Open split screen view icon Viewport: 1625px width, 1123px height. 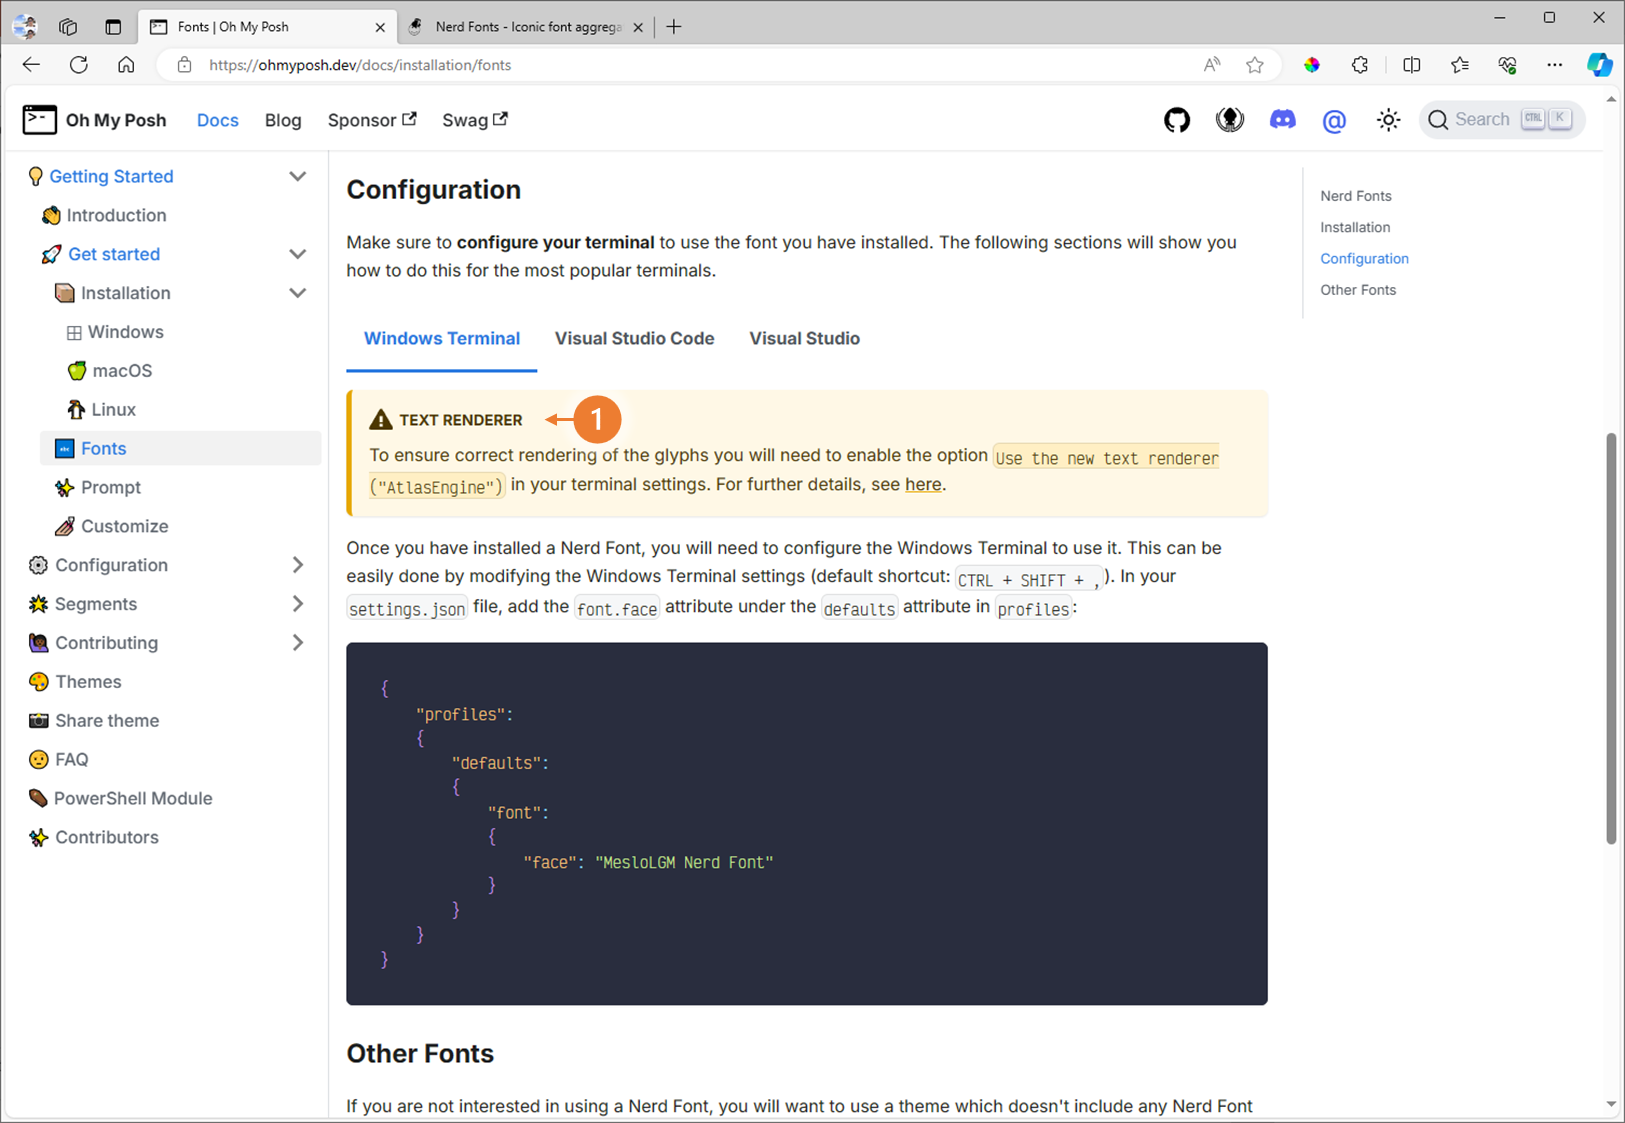[x=1412, y=65]
